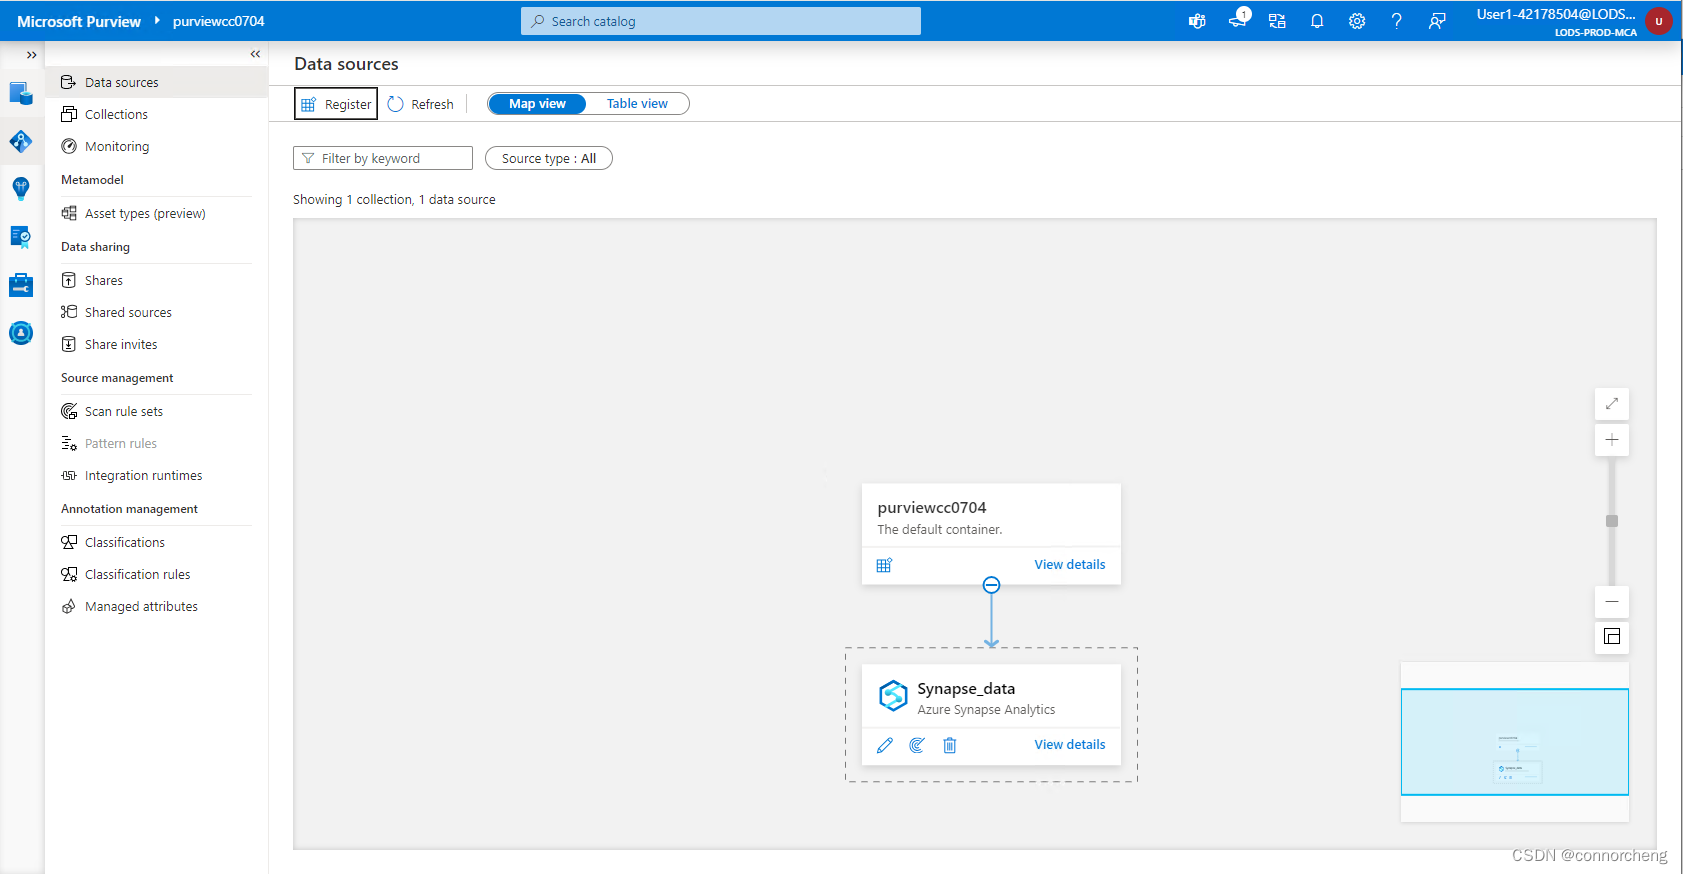Delete the Synapse_data source
Screen dimensions: 1683x874
(x=950, y=745)
